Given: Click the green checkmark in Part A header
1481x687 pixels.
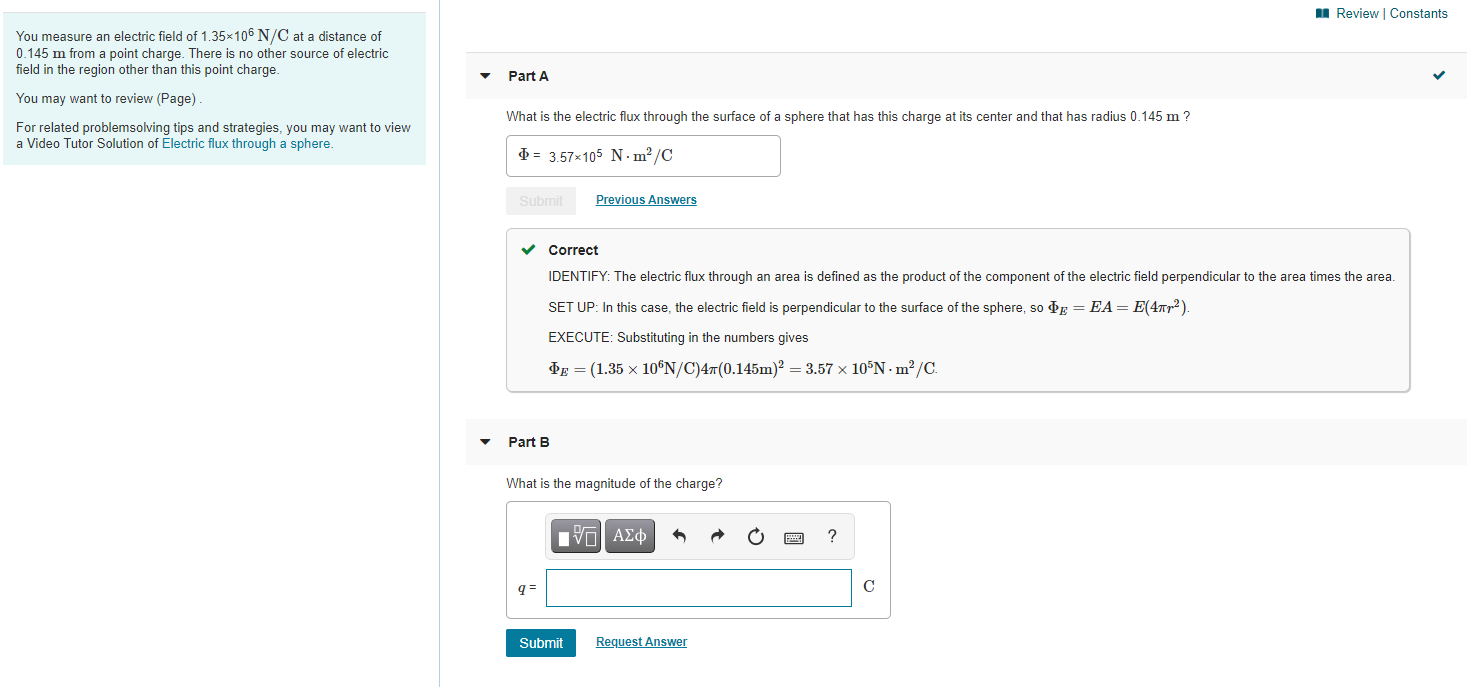Looking at the screenshot, I should [1438, 74].
